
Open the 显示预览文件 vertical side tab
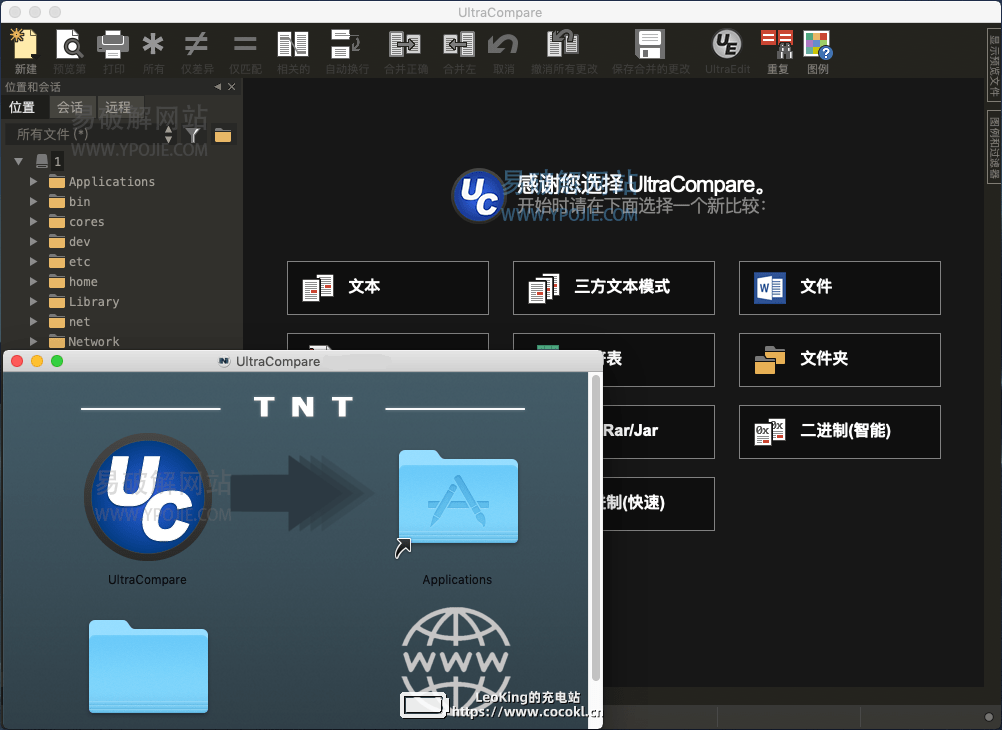click(x=994, y=64)
